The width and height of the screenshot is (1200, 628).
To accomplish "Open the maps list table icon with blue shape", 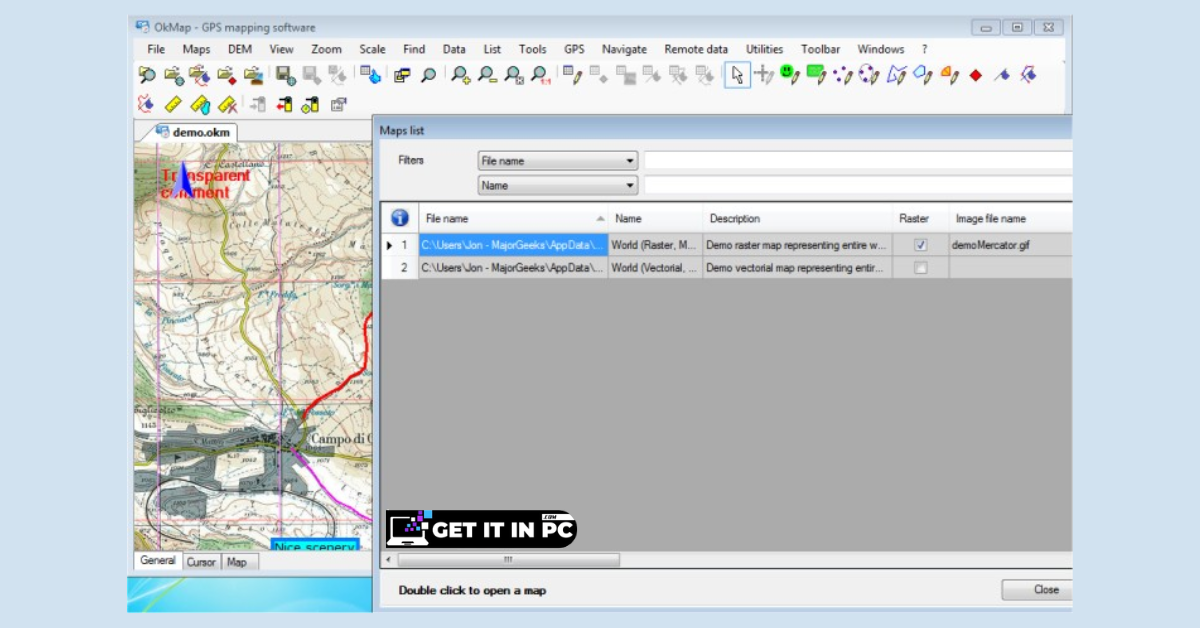I will click(370, 74).
